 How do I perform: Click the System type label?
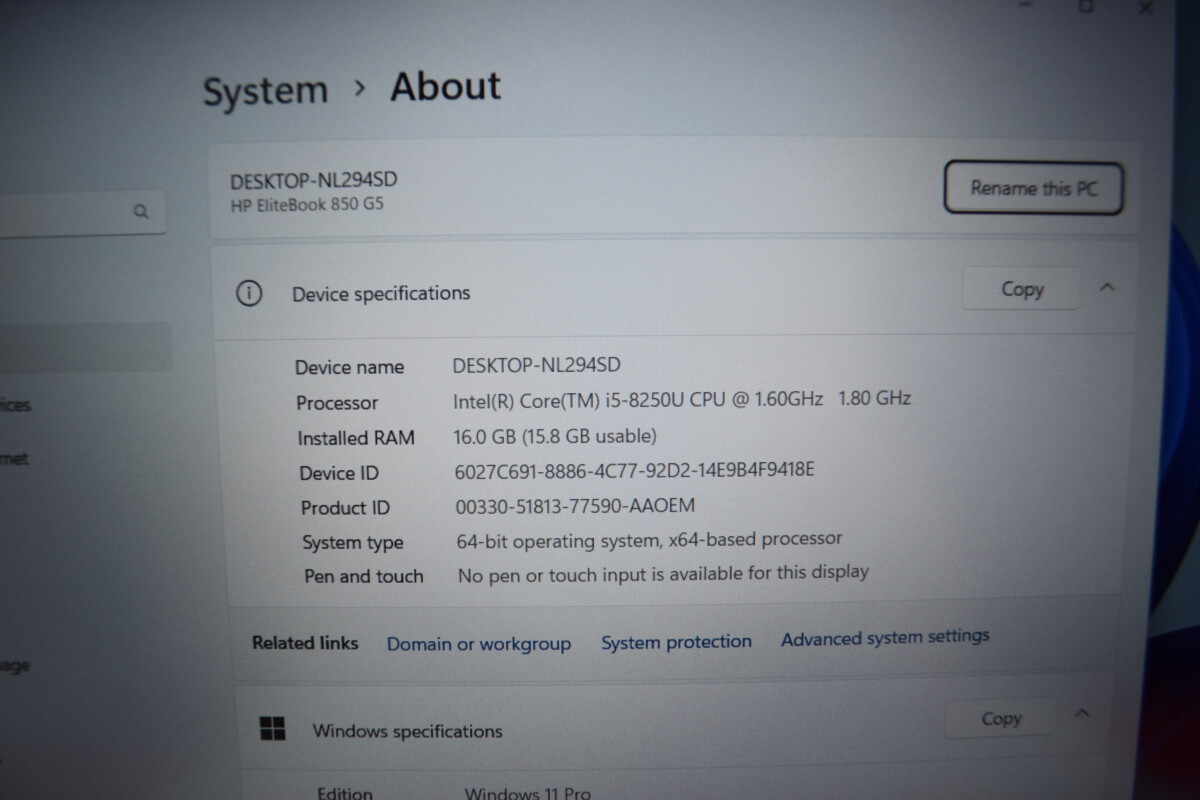353,543
